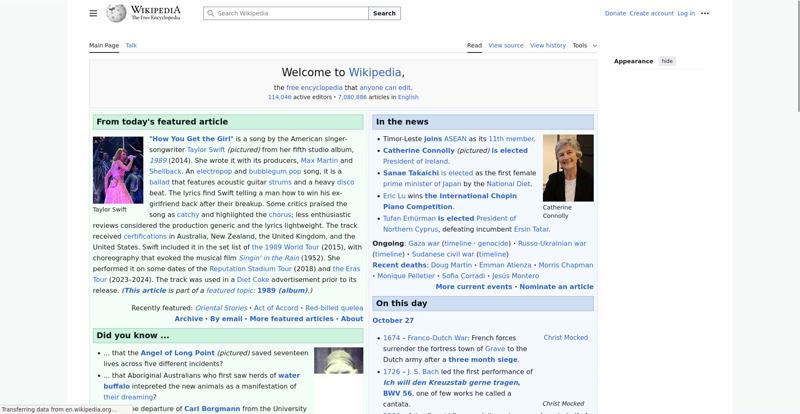This screenshot has width=800, height=414.
Task: Open the October 27 date link
Action: pyautogui.click(x=393, y=321)
